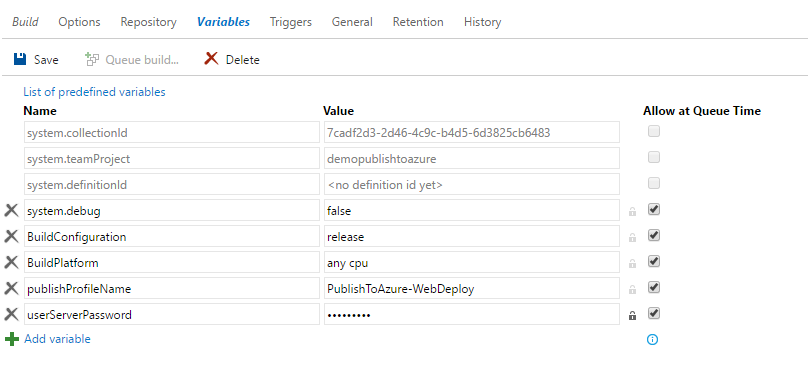Click the green plus Add variable icon
This screenshot has height=387, width=808.
point(11,339)
